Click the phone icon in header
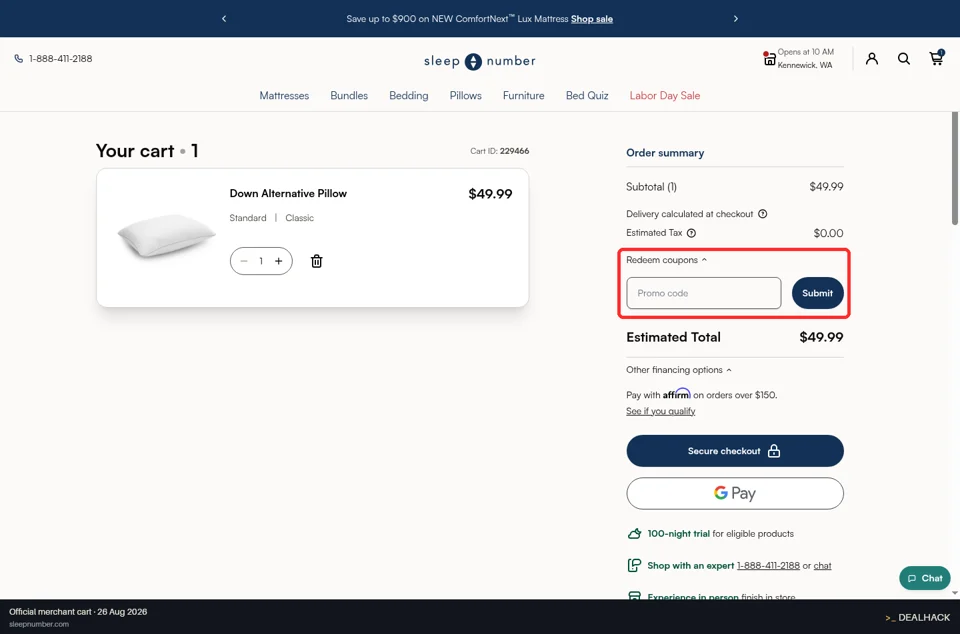Viewport: 960px width, 634px height. 19,59
